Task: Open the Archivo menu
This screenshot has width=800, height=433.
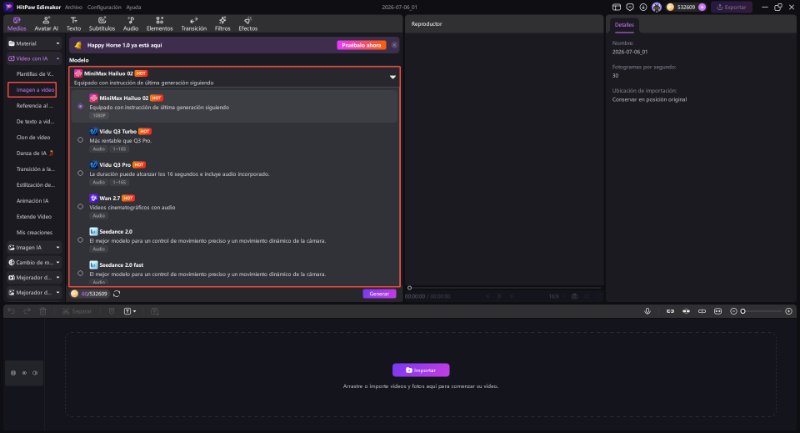Action: pyautogui.click(x=73, y=7)
